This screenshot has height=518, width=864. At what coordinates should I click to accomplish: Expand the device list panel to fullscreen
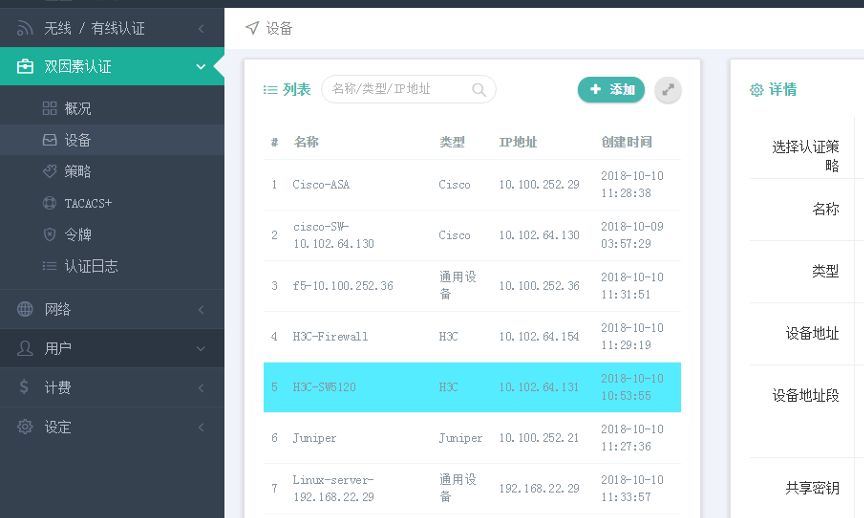pos(668,90)
